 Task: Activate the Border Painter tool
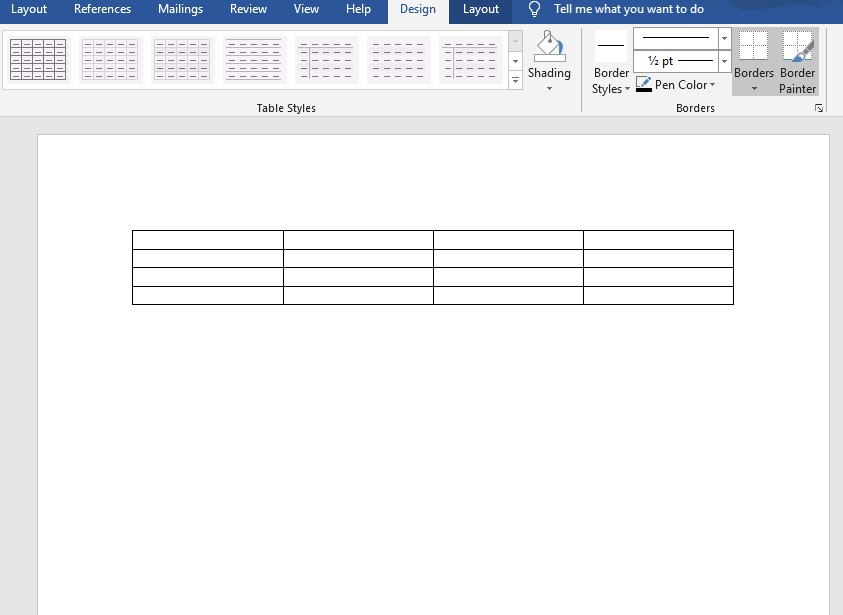click(797, 61)
